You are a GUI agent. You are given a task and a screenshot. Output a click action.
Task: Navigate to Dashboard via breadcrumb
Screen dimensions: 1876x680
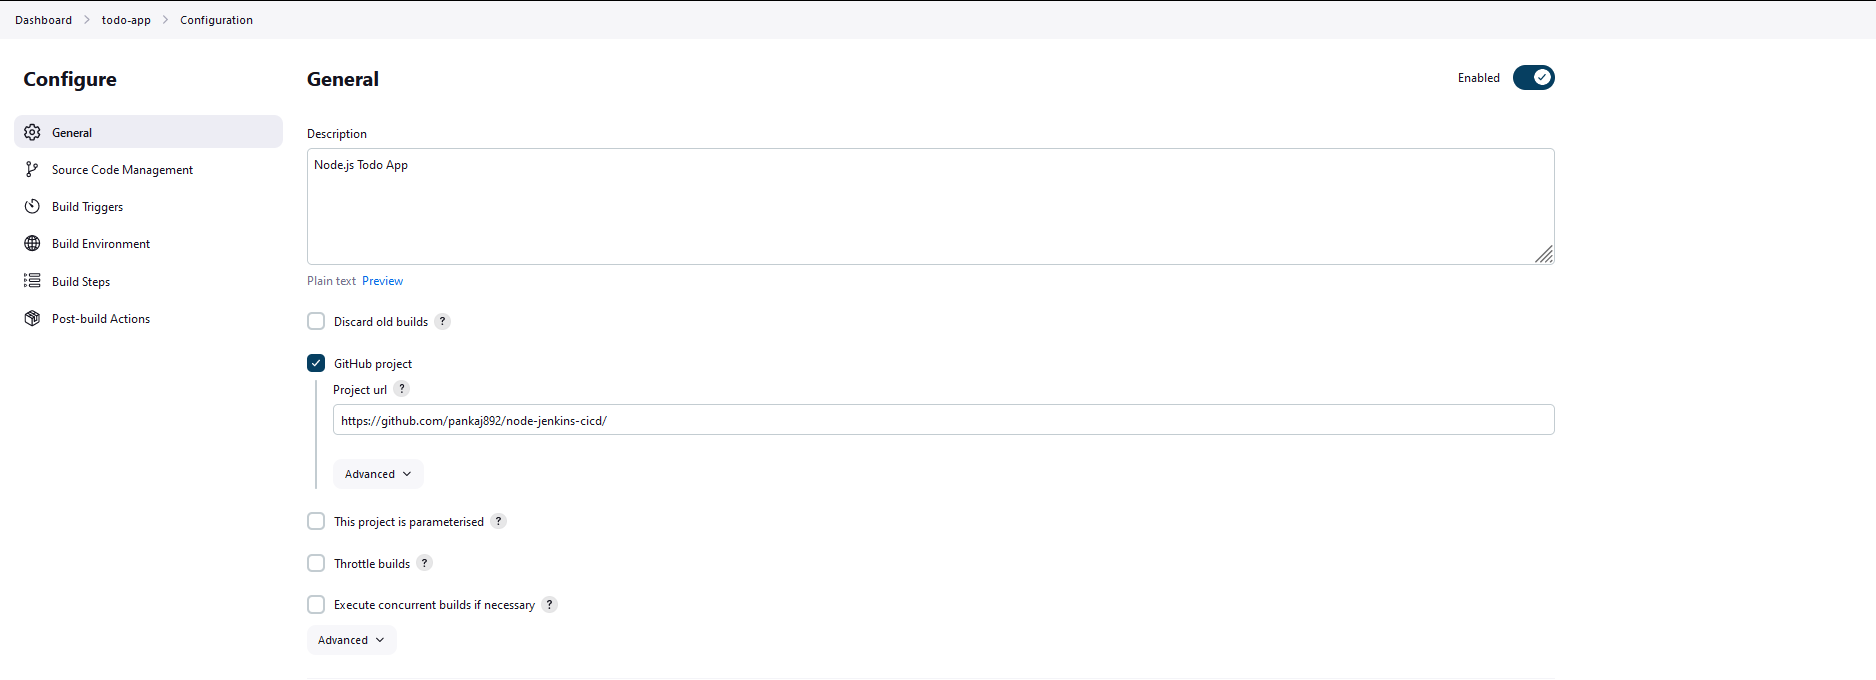[x=43, y=19]
